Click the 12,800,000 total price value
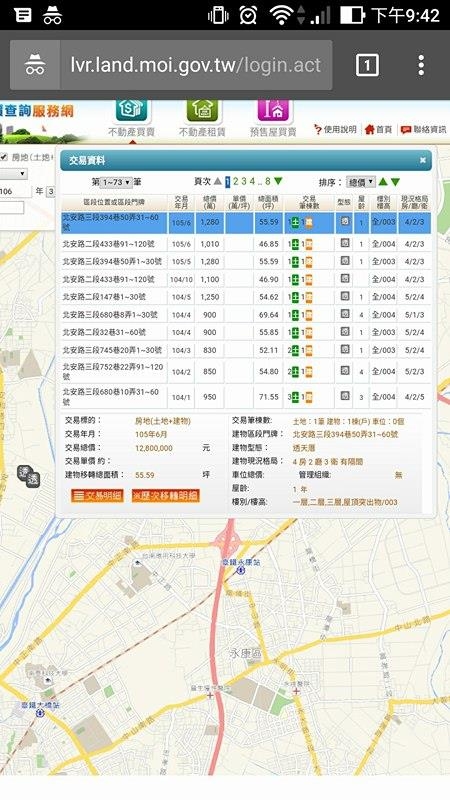Image resolution: width=450 pixels, height=800 pixels. click(x=154, y=448)
